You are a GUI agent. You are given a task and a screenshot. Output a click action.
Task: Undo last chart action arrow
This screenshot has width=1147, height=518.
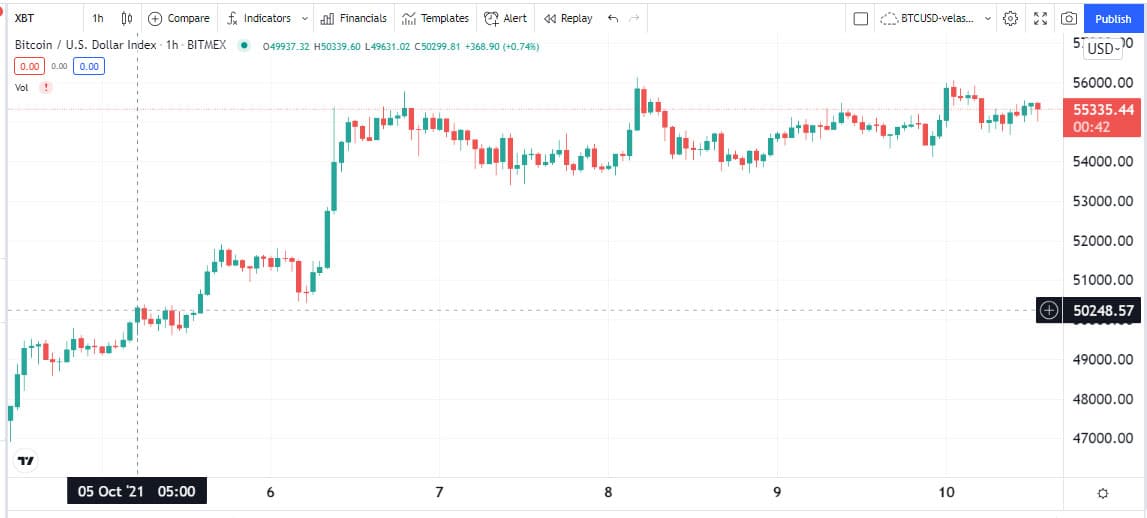[613, 18]
